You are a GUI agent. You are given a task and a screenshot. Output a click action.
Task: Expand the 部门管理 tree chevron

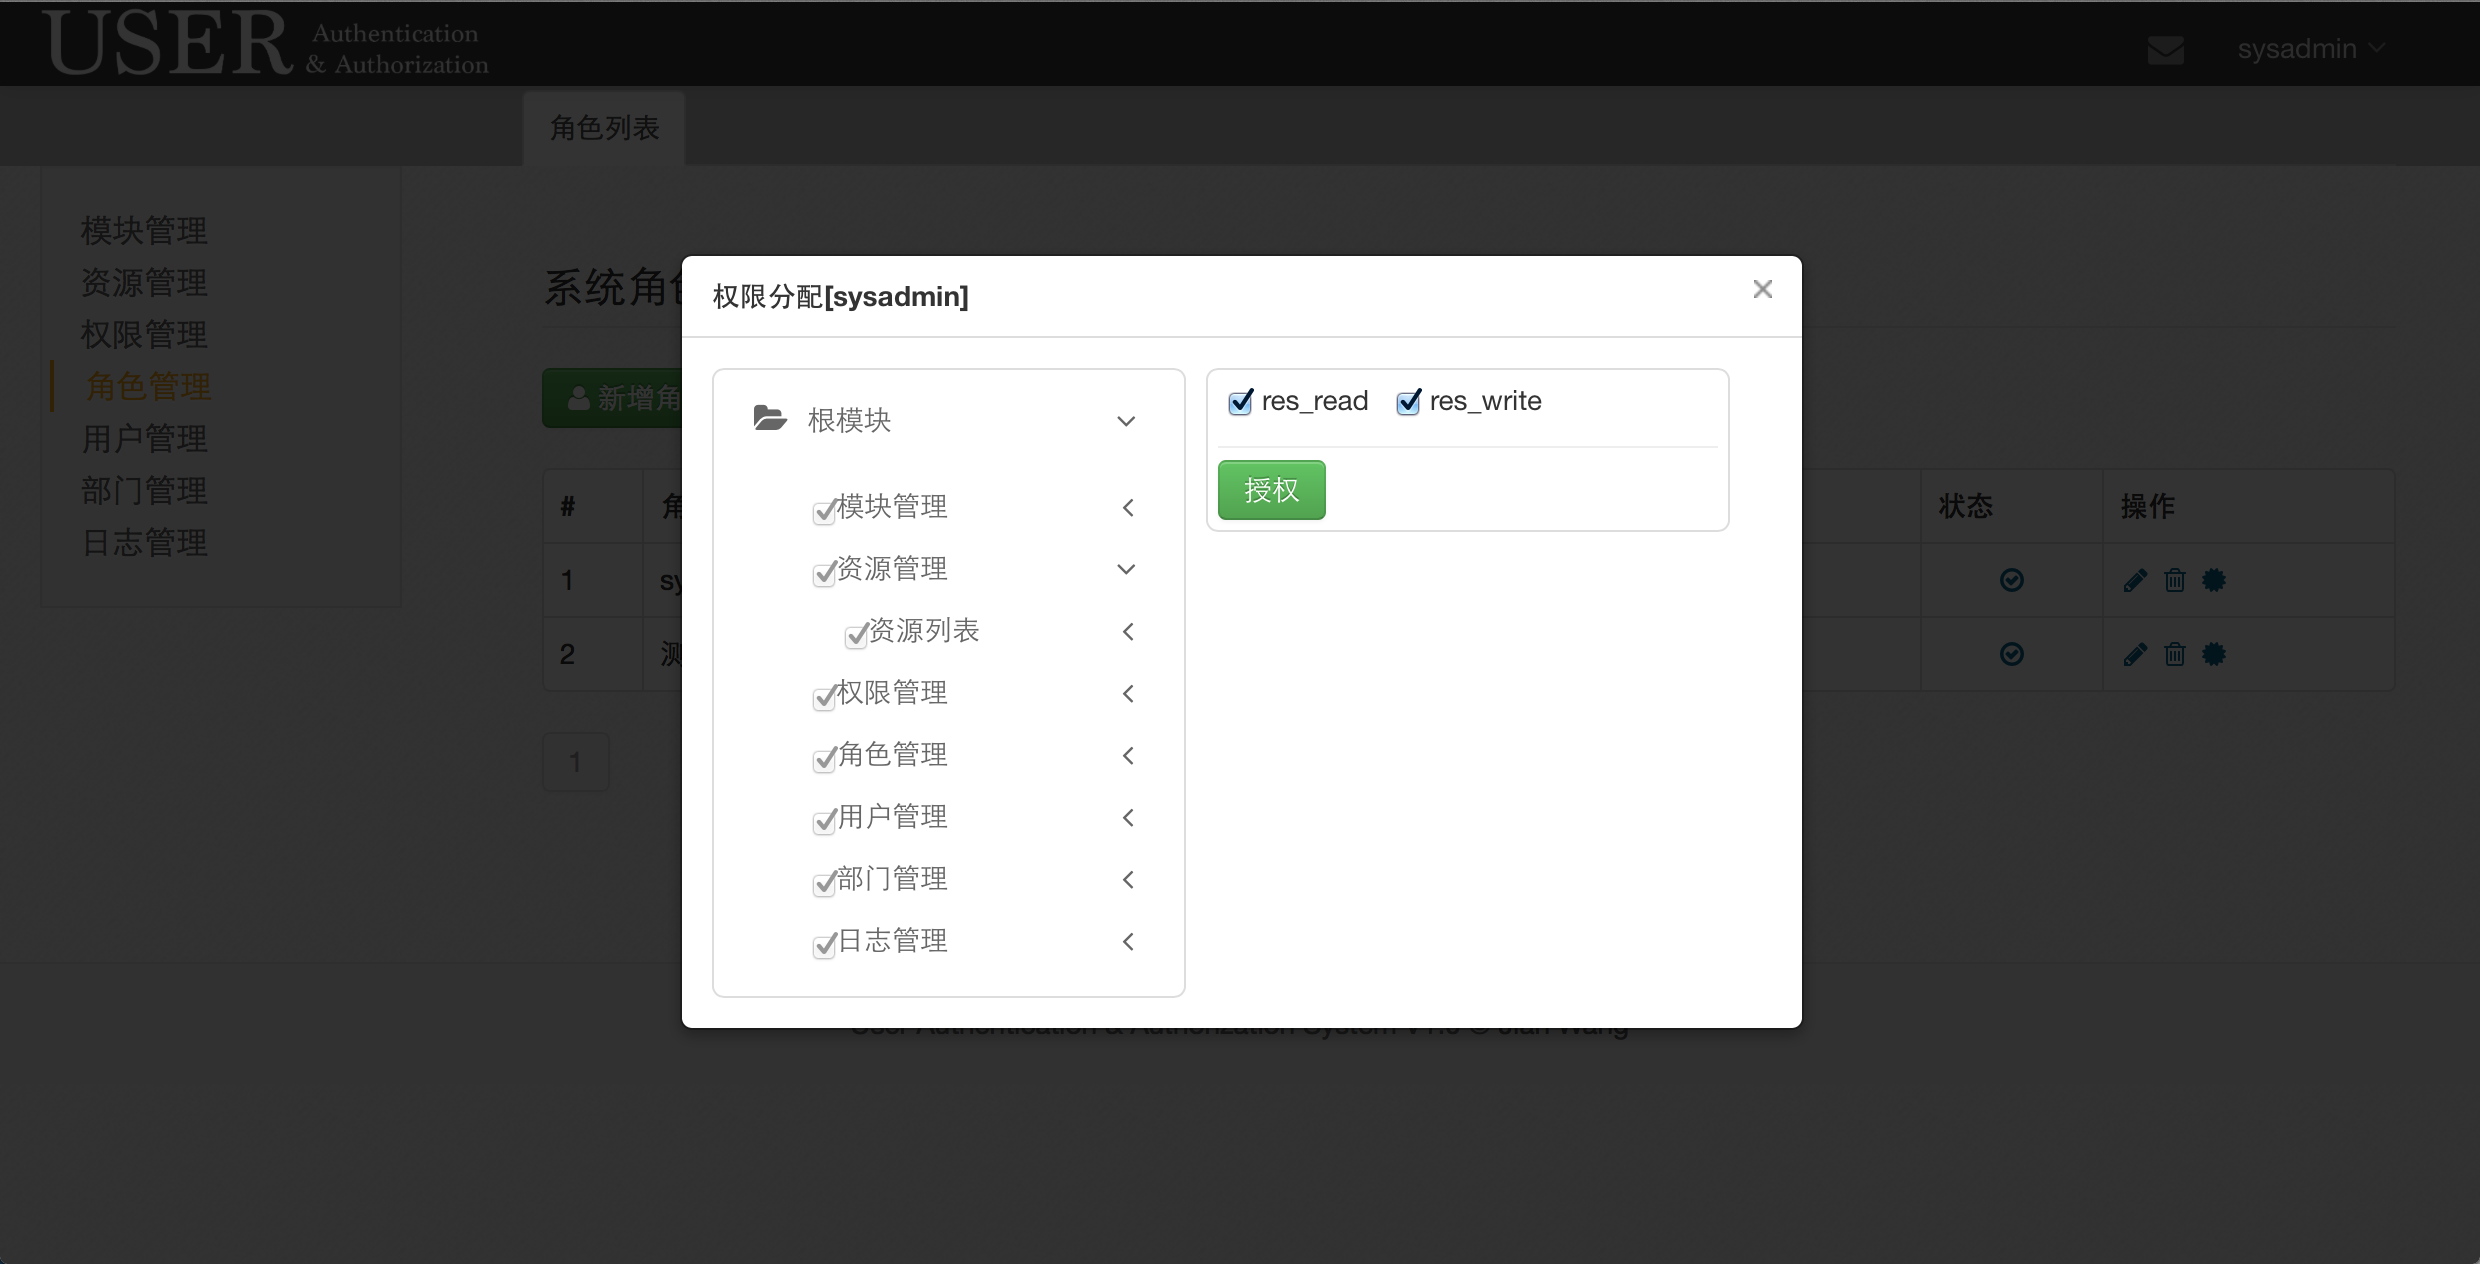tap(1128, 880)
